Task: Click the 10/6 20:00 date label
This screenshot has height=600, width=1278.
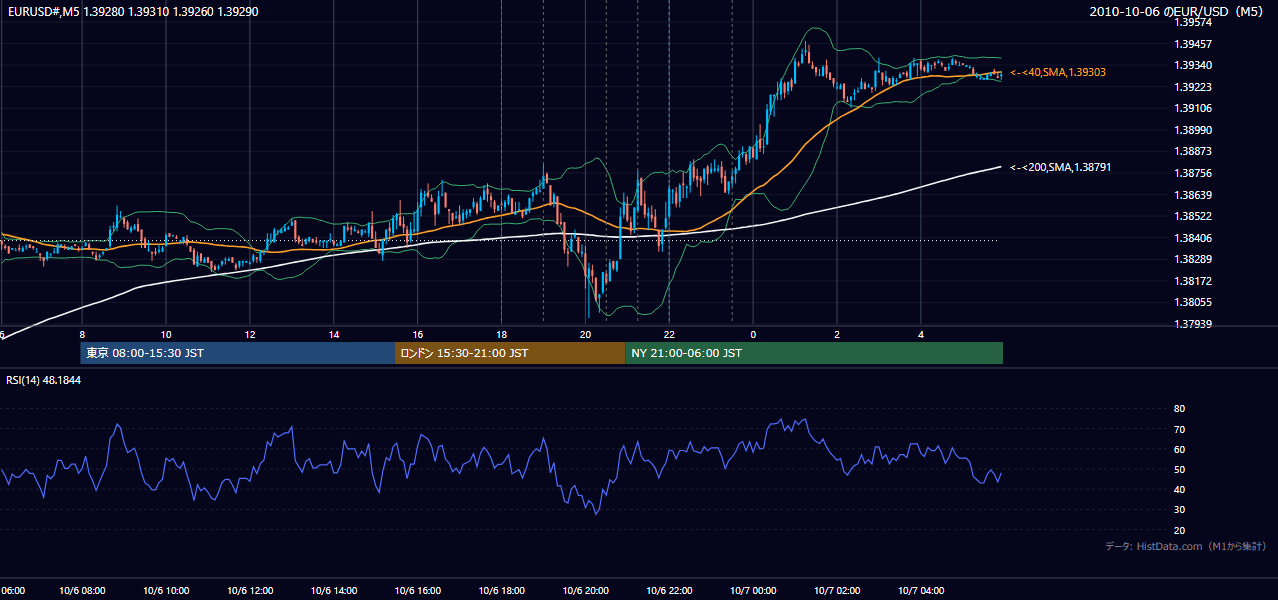Action: (585, 591)
